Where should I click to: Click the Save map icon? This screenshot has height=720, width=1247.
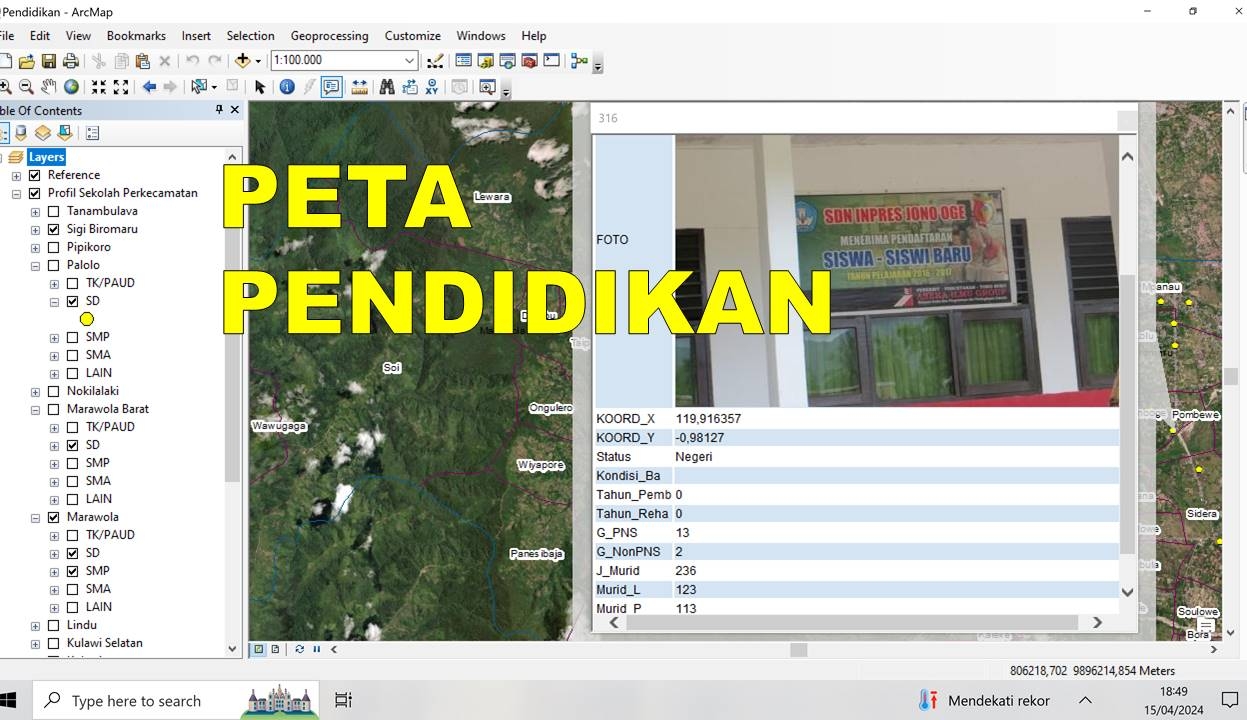point(48,61)
